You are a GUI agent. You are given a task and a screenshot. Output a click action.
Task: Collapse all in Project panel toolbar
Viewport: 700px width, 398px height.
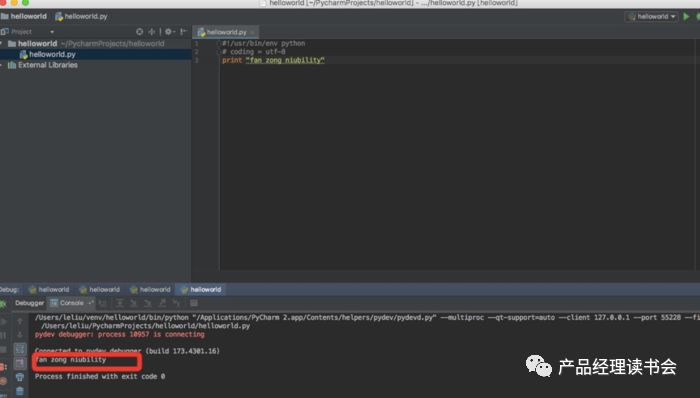(x=152, y=32)
